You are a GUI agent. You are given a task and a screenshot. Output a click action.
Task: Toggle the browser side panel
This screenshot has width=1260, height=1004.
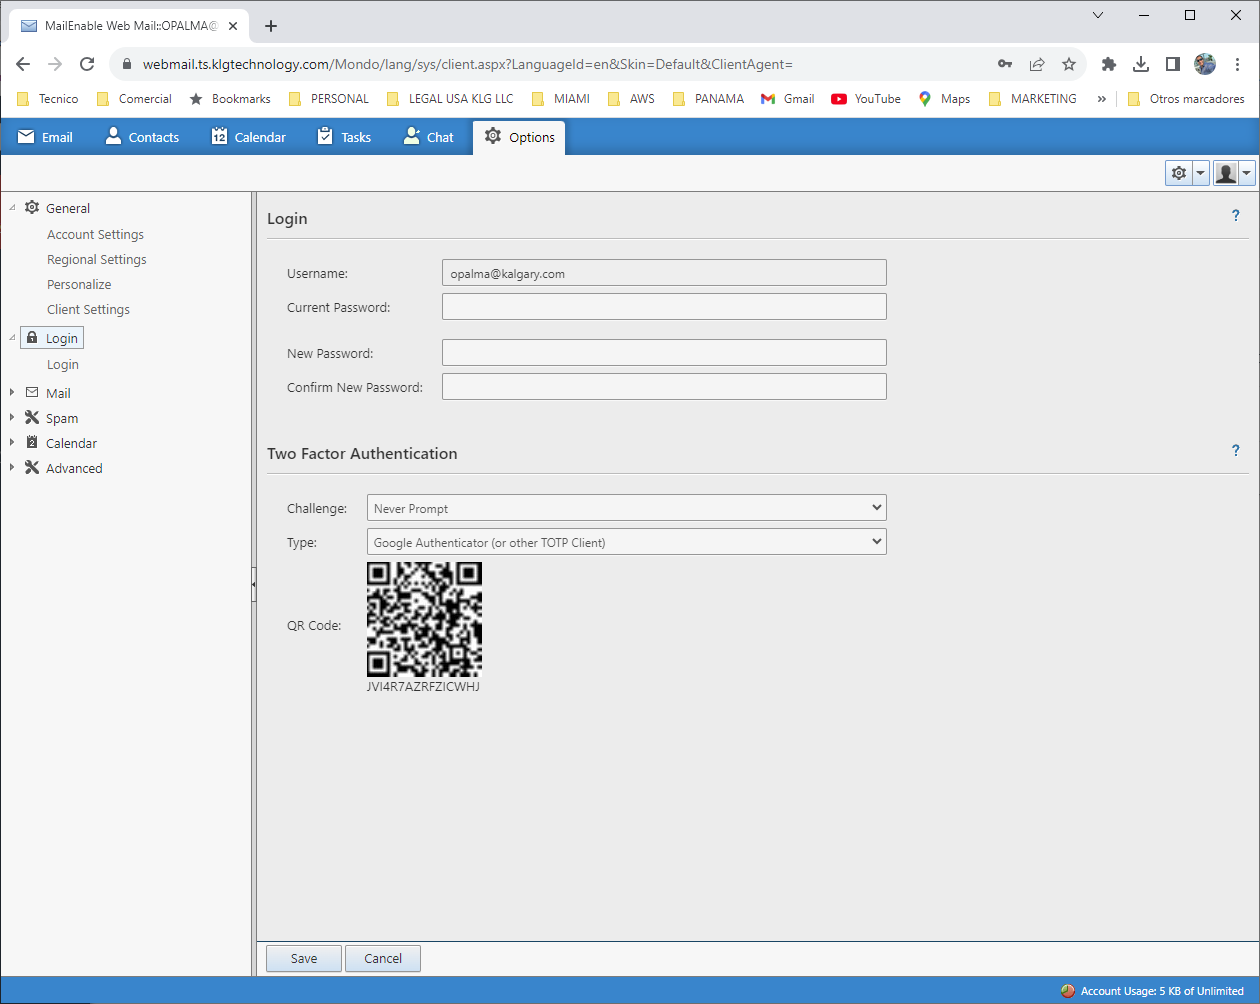pos(1173,64)
